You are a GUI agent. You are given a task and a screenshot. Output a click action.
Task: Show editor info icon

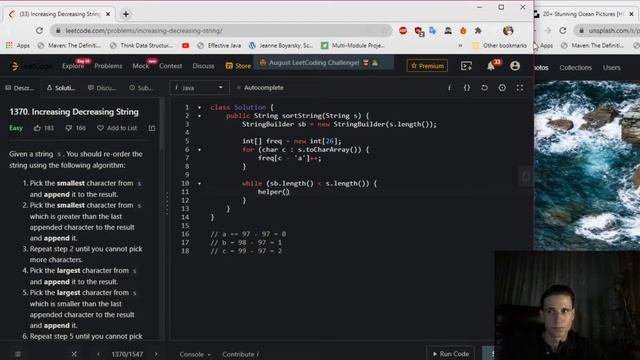tap(449, 88)
